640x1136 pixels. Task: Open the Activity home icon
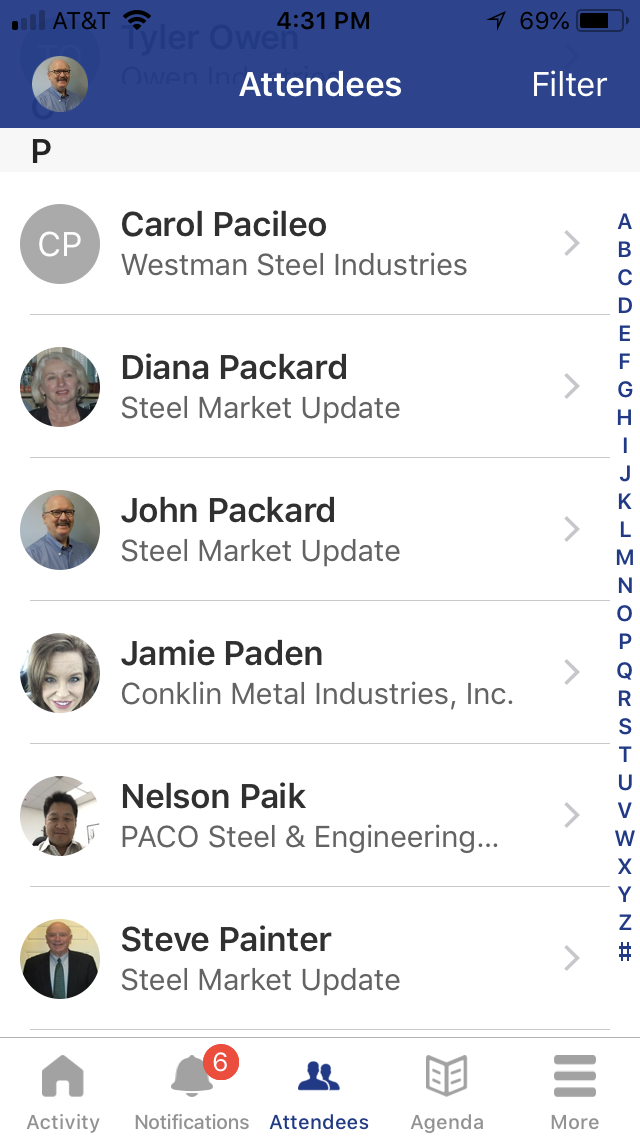62,1078
